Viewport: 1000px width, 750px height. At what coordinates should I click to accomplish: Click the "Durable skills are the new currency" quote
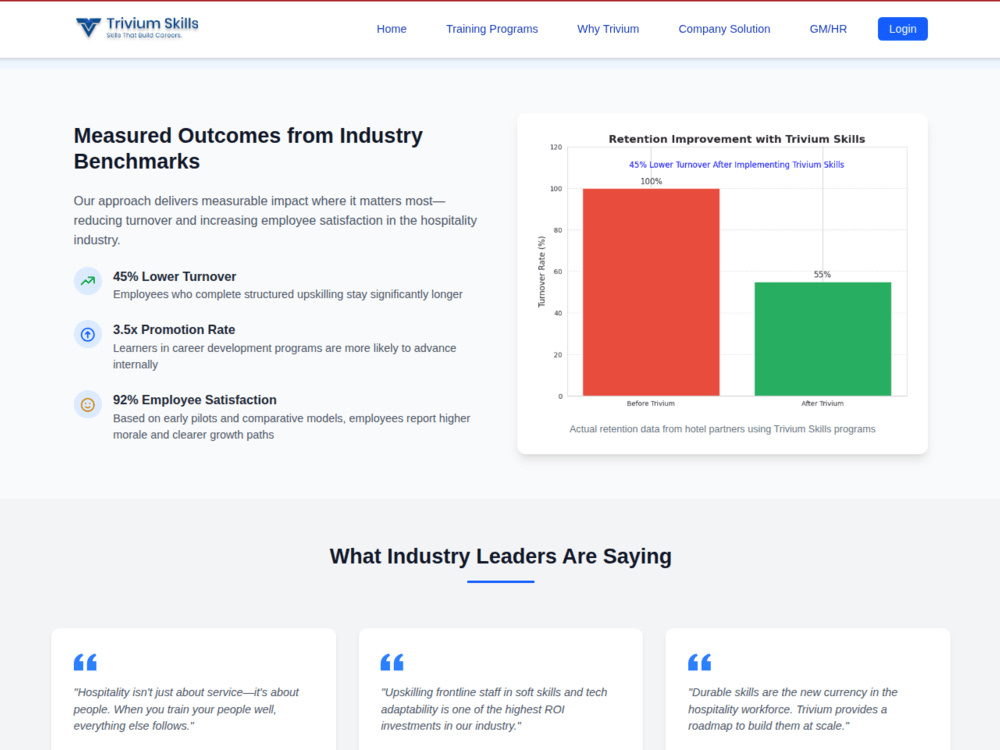click(793, 709)
